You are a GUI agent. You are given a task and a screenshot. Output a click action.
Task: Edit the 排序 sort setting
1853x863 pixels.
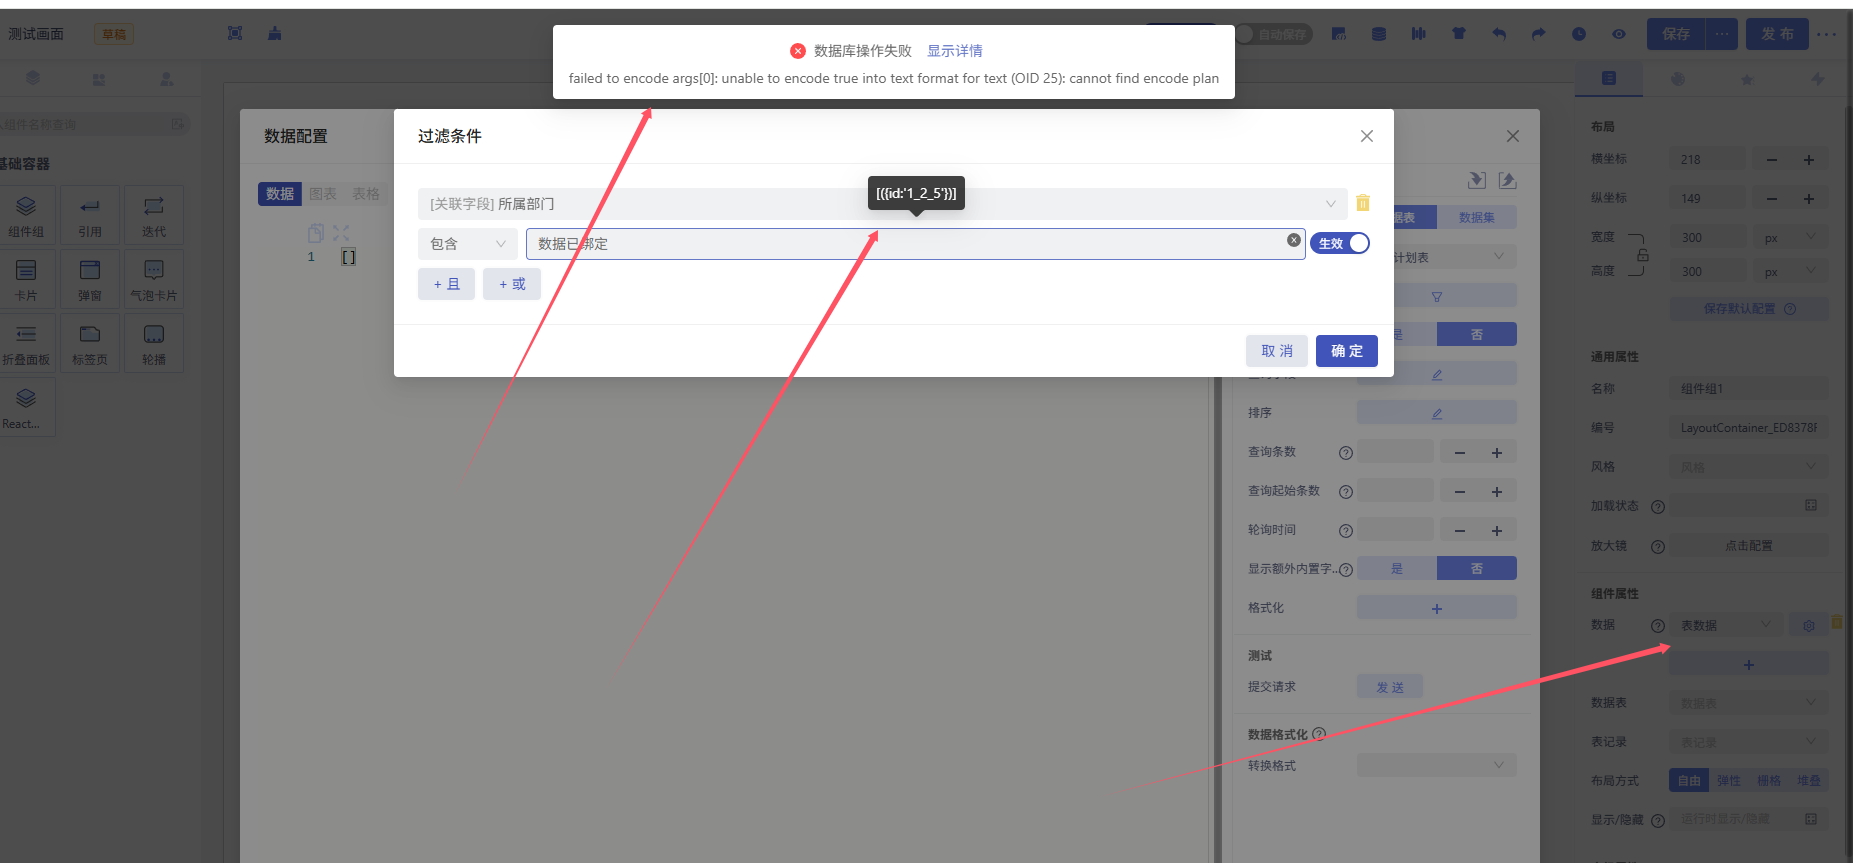(1437, 413)
